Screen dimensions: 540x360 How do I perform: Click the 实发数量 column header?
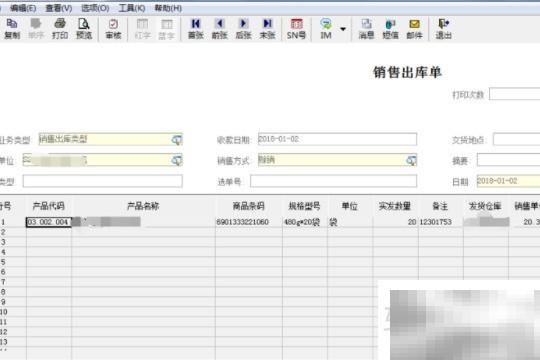pyautogui.click(x=395, y=206)
